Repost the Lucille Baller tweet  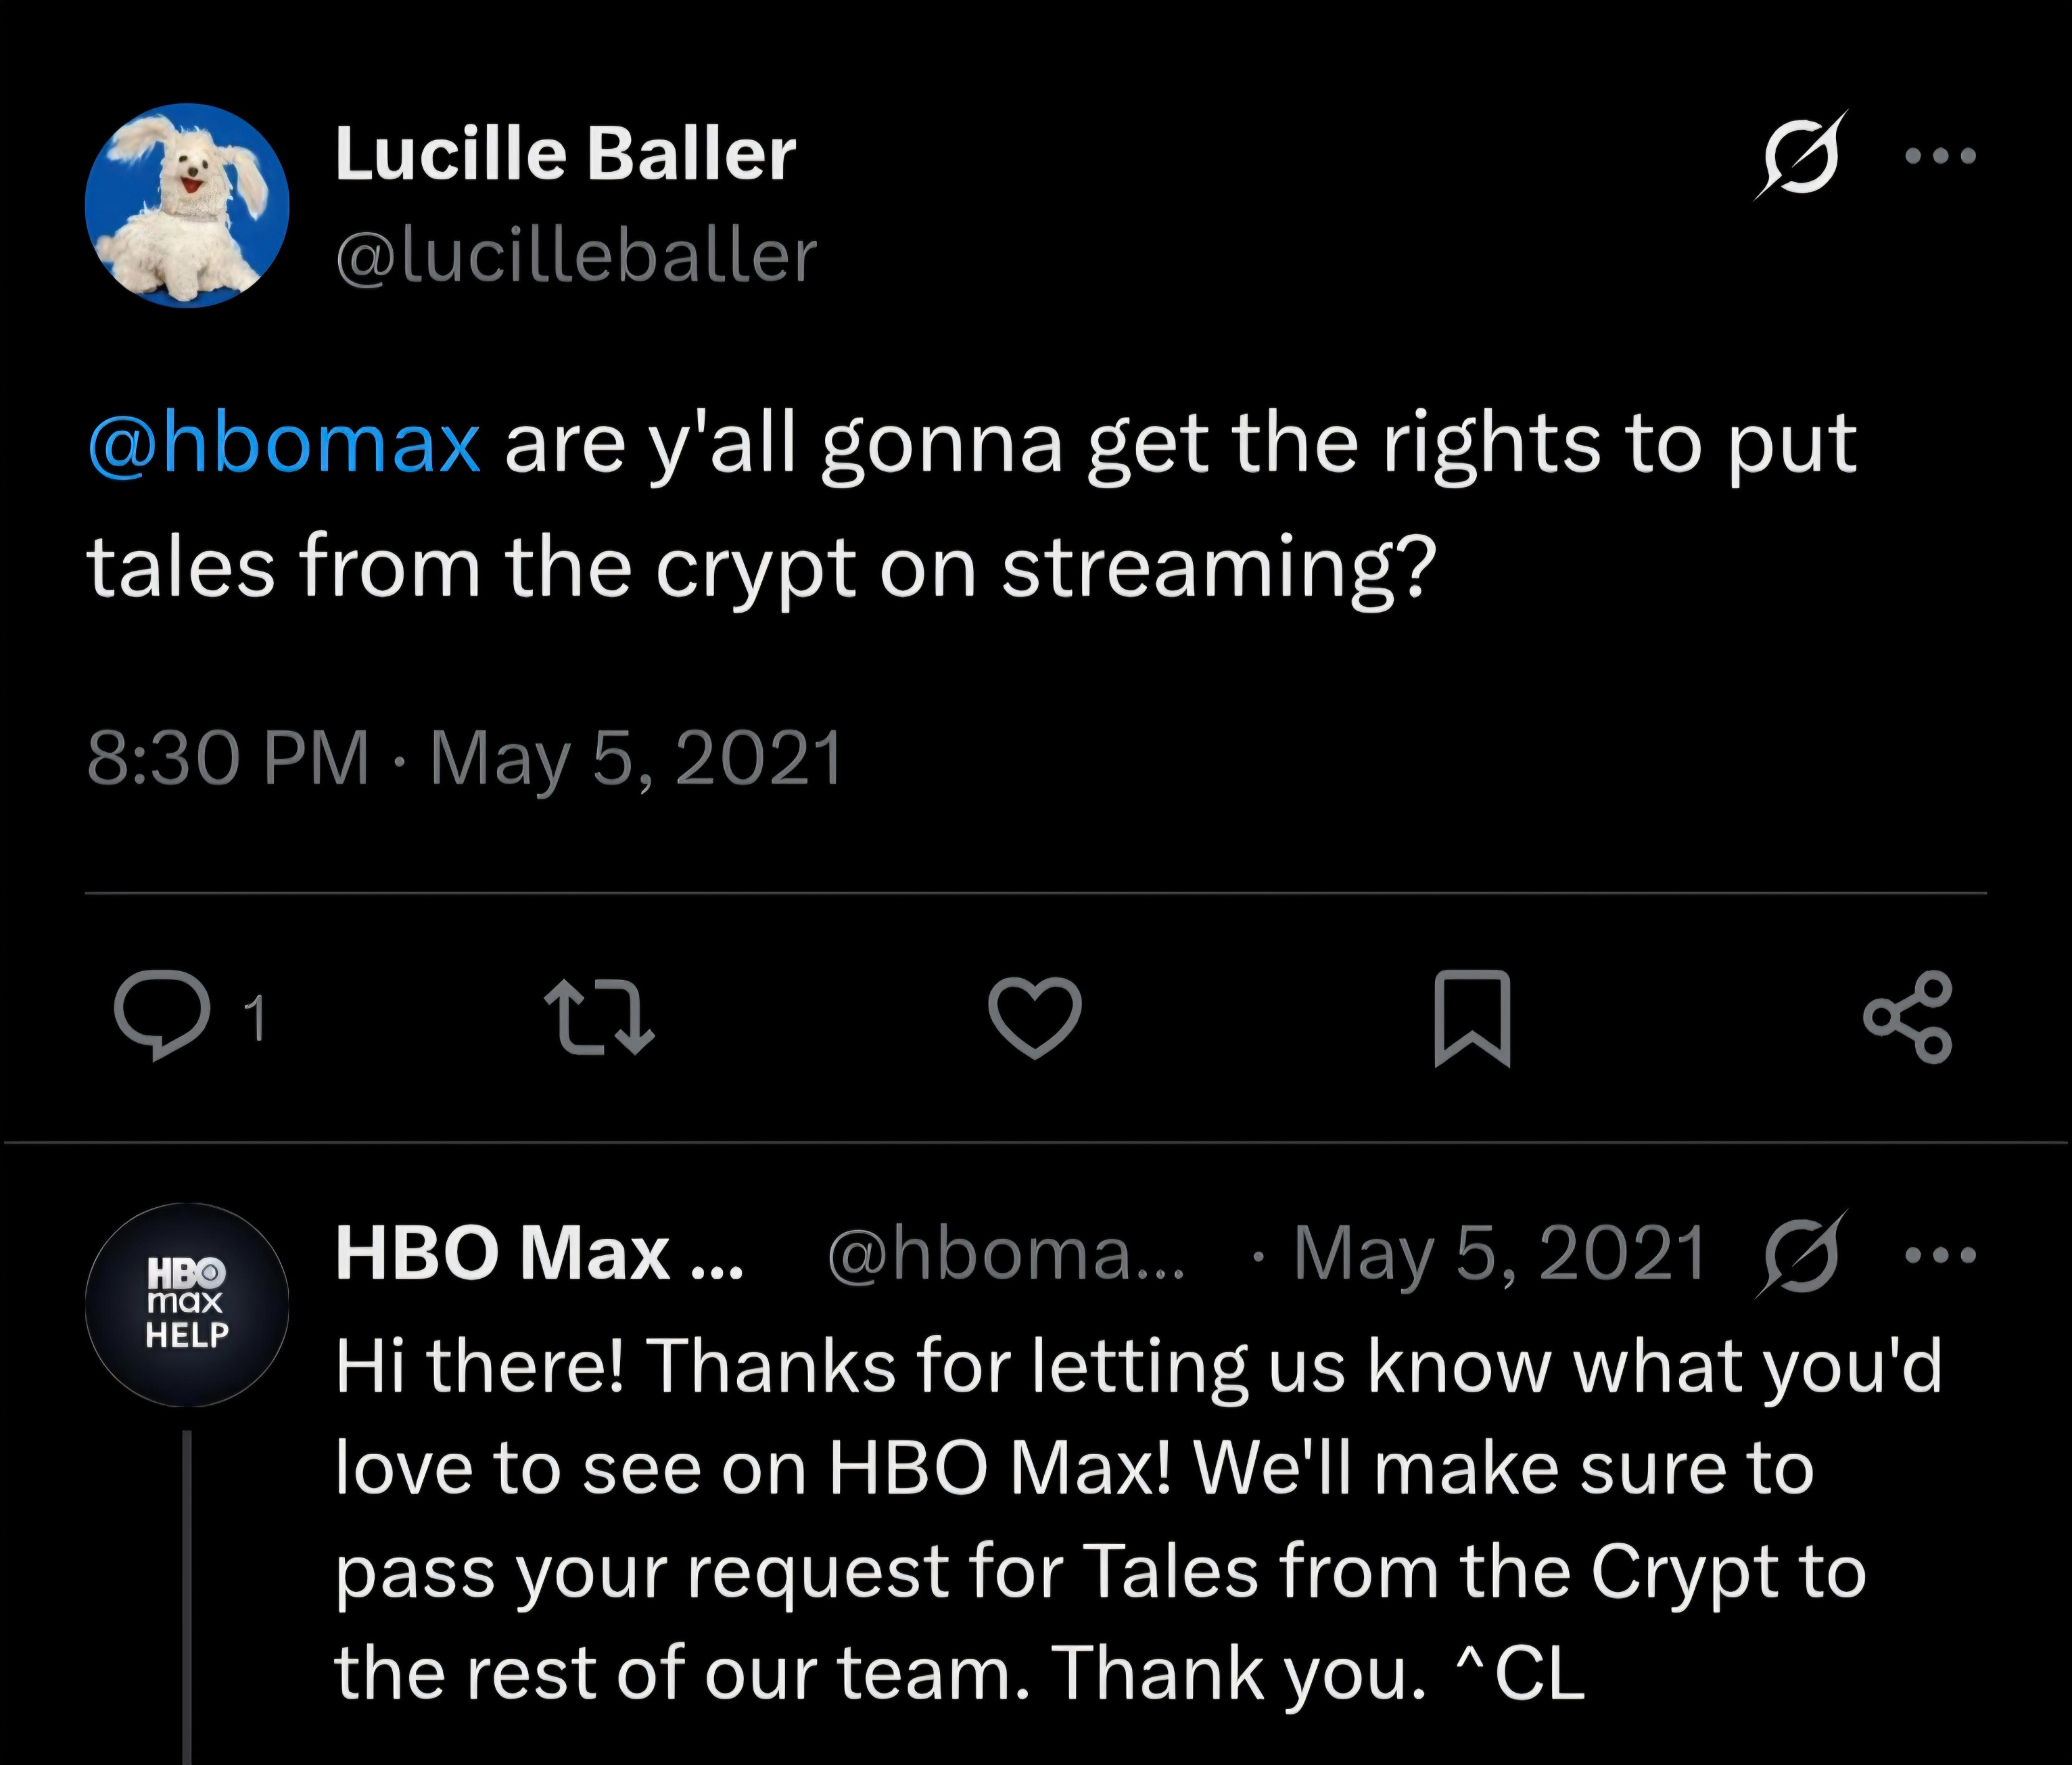[598, 1017]
